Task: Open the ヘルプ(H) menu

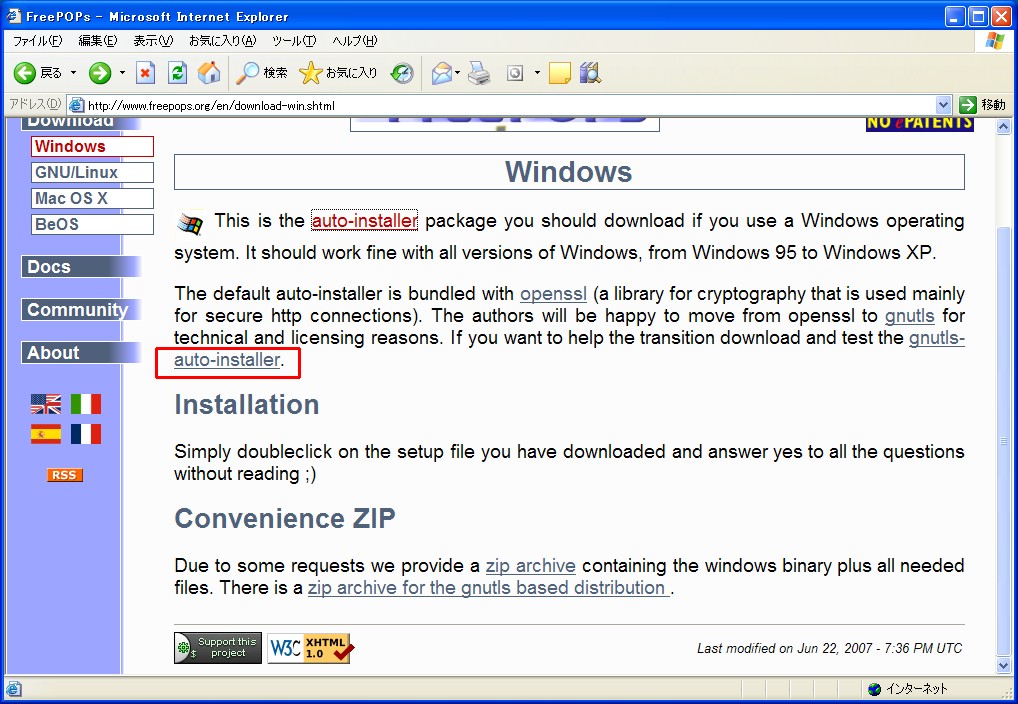Action: coord(354,41)
